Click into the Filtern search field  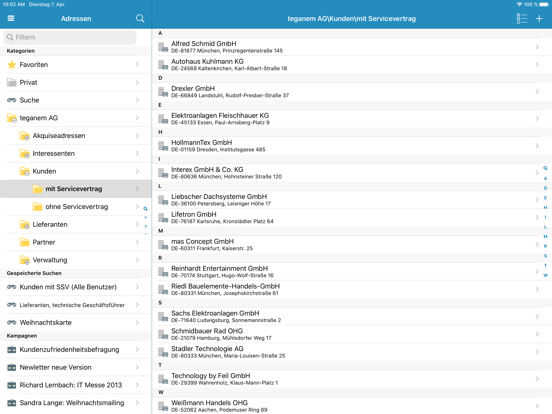[70, 37]
